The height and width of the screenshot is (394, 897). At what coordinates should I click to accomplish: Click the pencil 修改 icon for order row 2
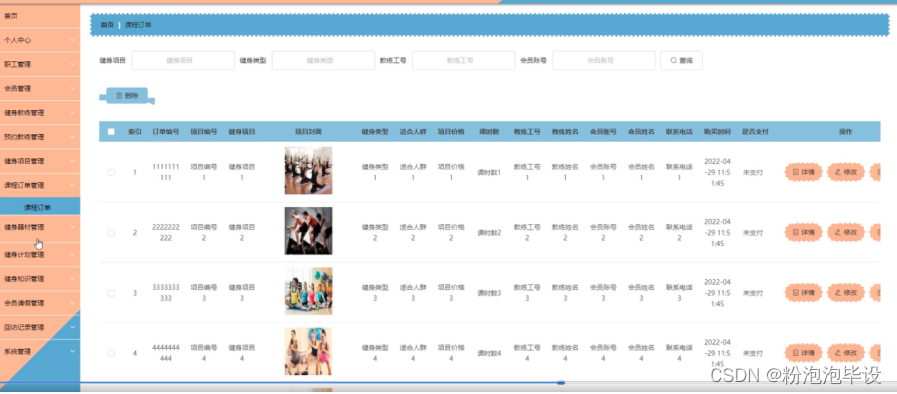pyautogui.click(x=838, y=232)
